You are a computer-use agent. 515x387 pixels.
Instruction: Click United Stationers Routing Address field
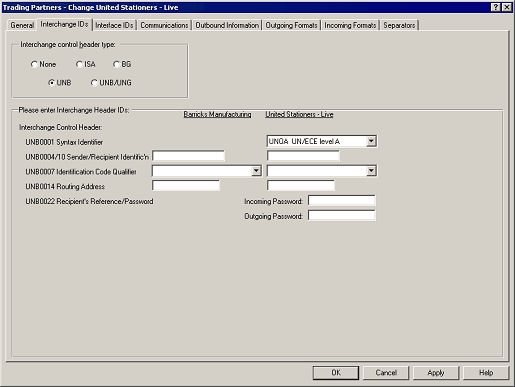[x=301, y=186]
